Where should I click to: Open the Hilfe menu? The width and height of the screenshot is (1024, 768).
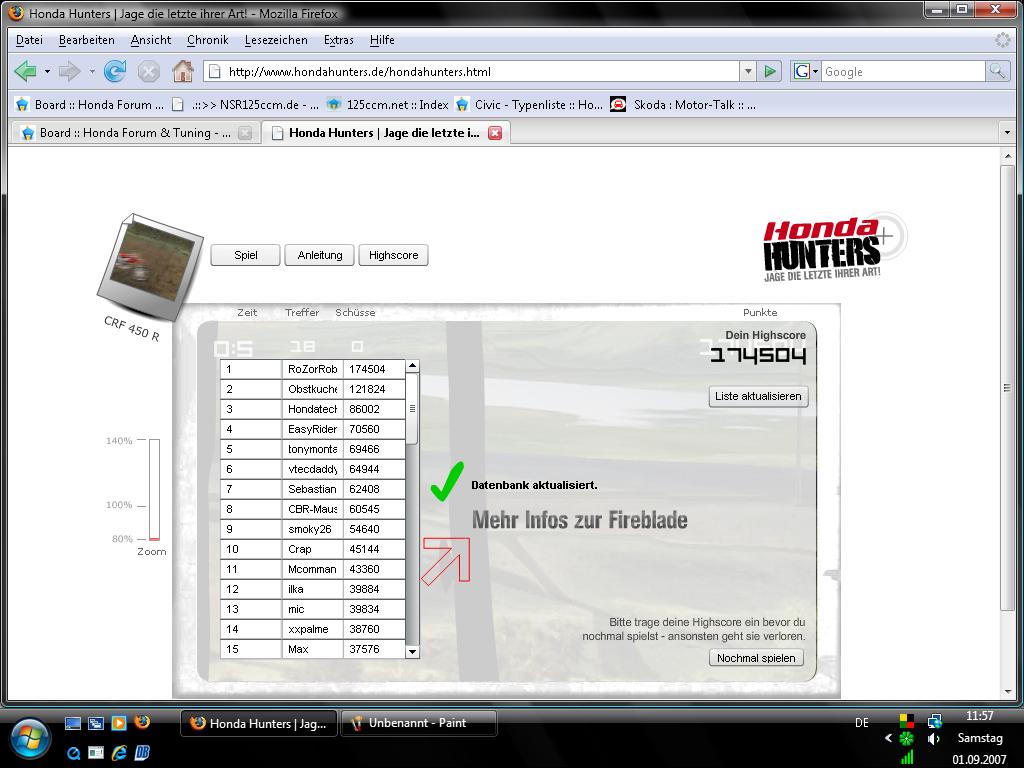pyautogui.click(x=382, y=40)
